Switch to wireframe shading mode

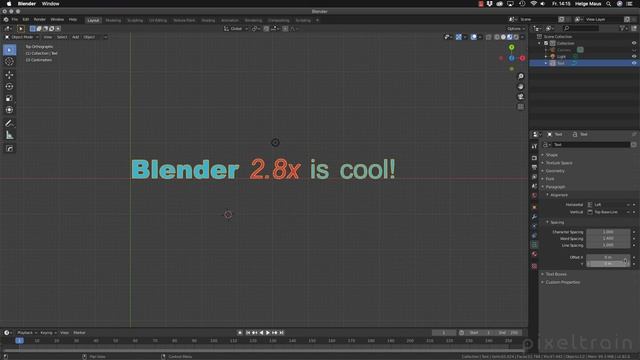coord(497,37)
